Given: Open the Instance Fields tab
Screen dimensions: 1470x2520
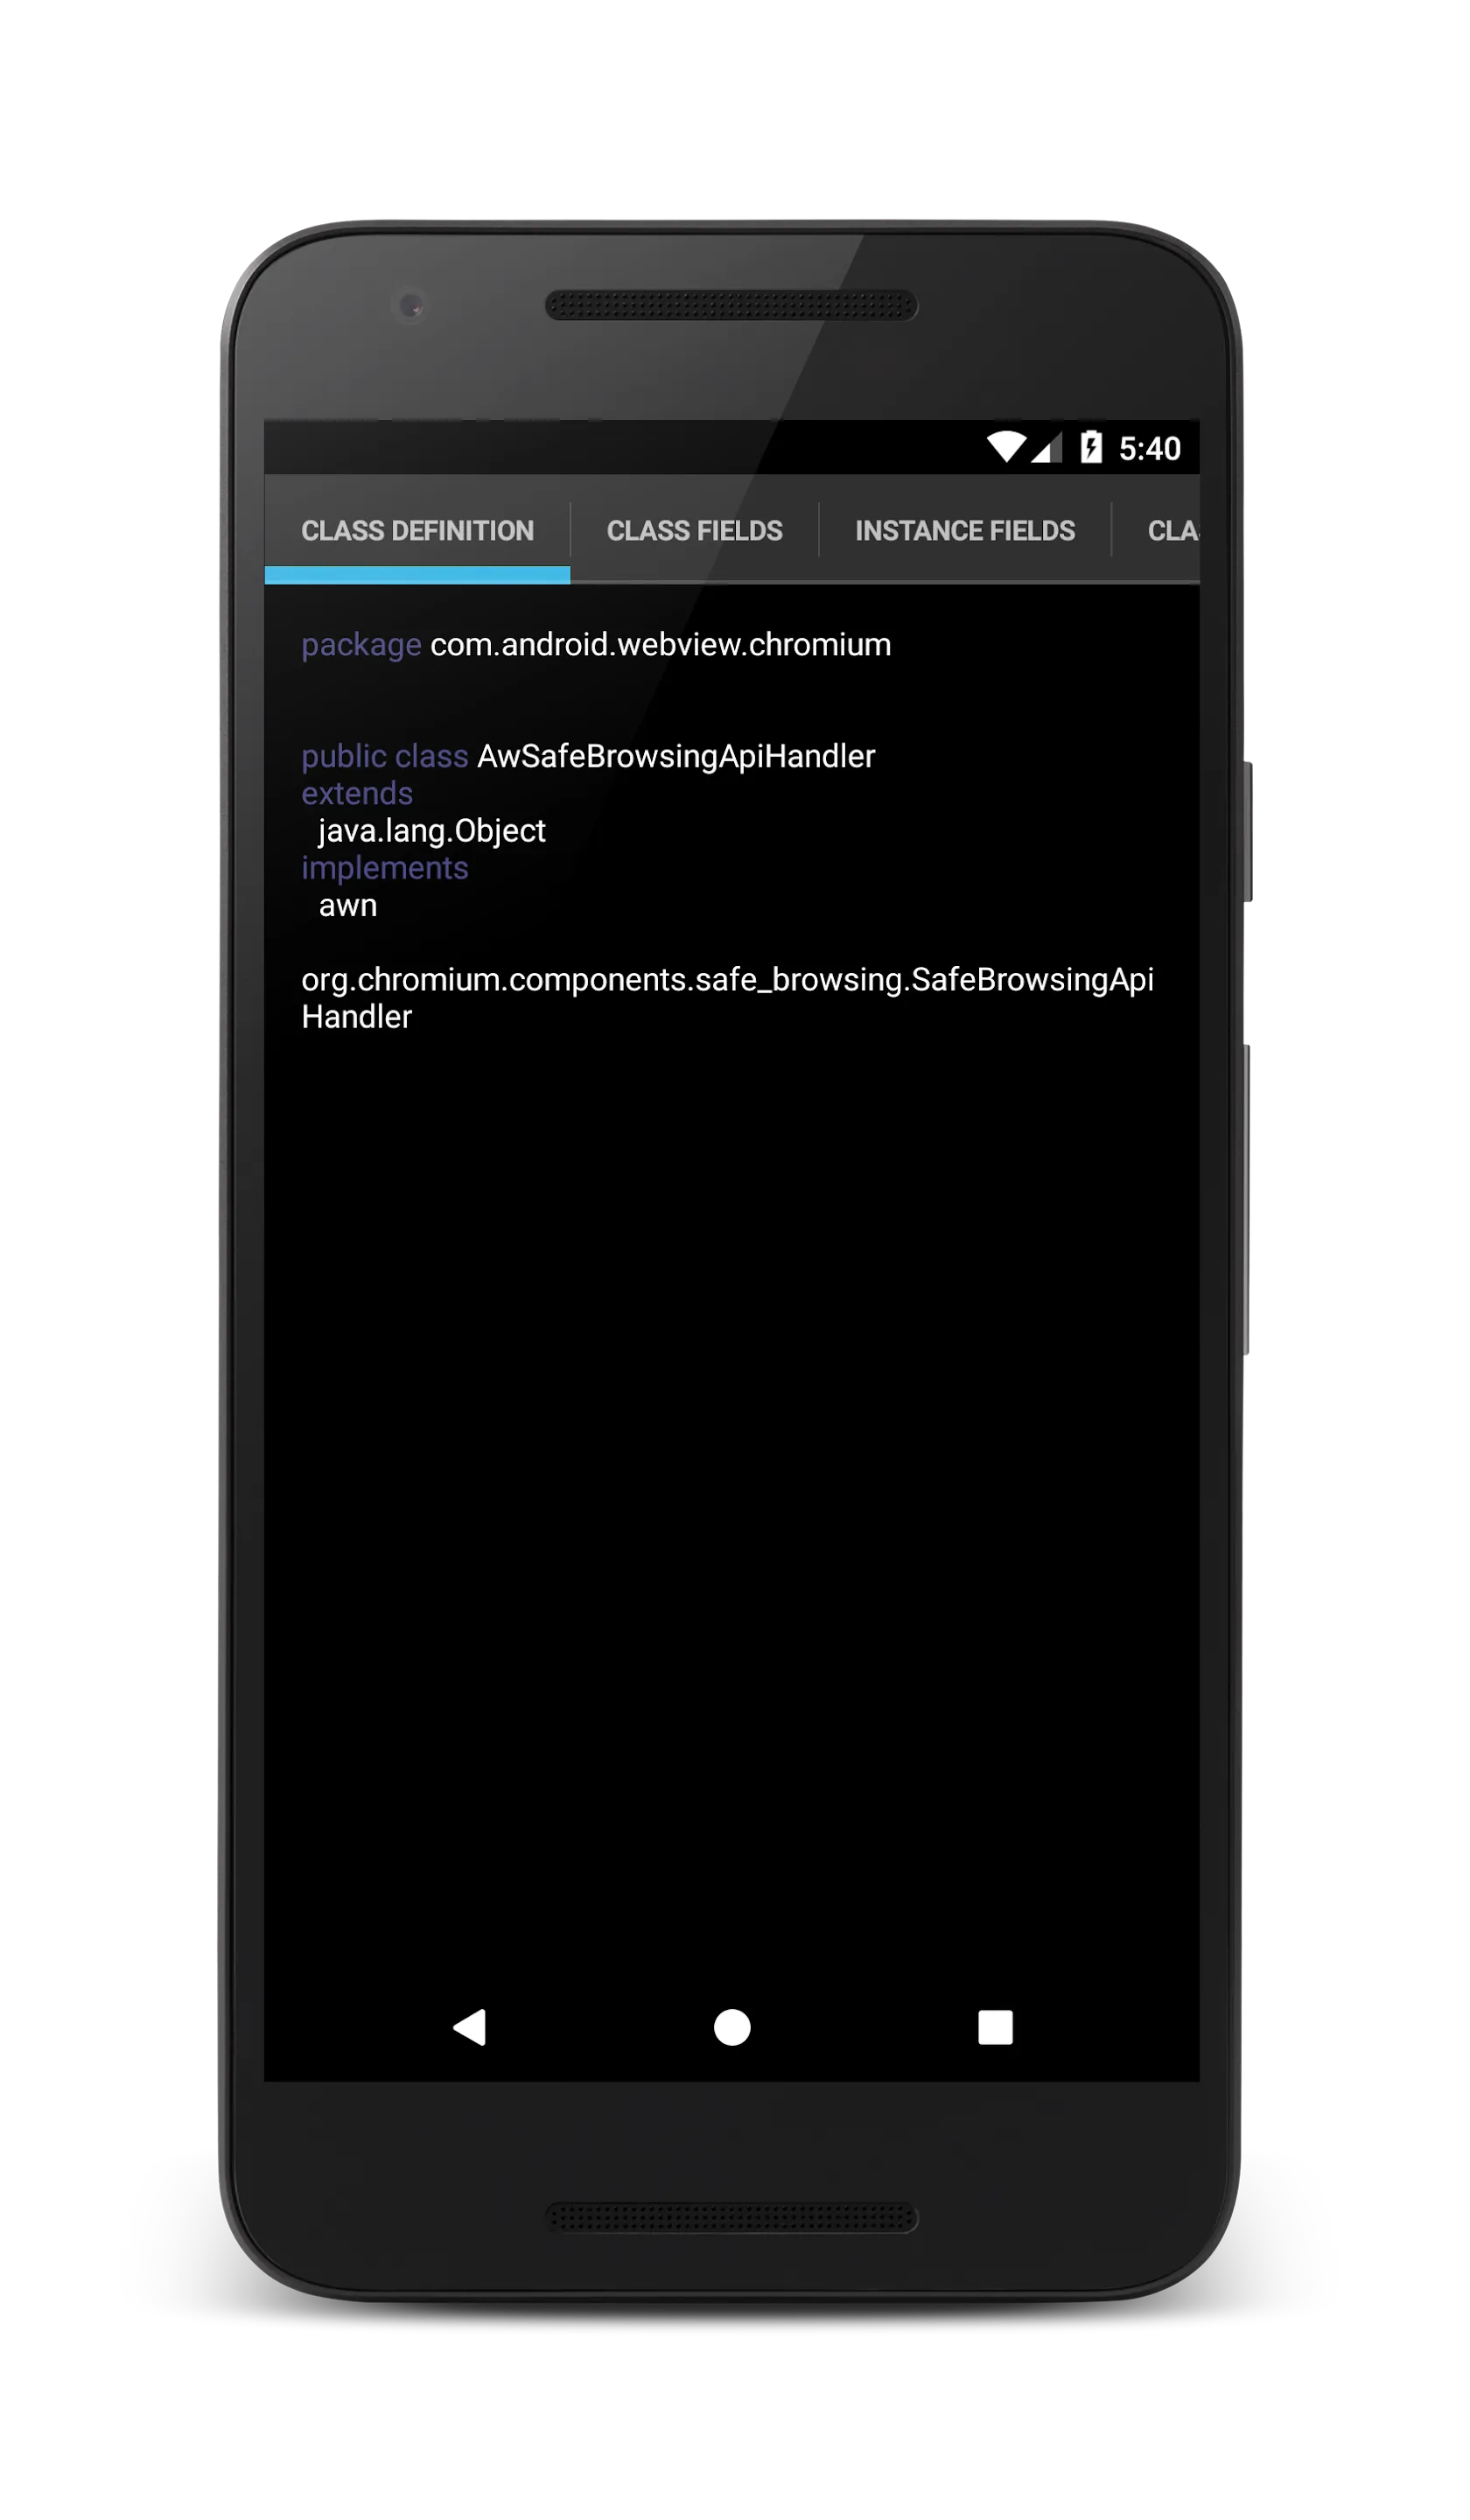Looking at the screenshot, I should [x=966, y=531].
